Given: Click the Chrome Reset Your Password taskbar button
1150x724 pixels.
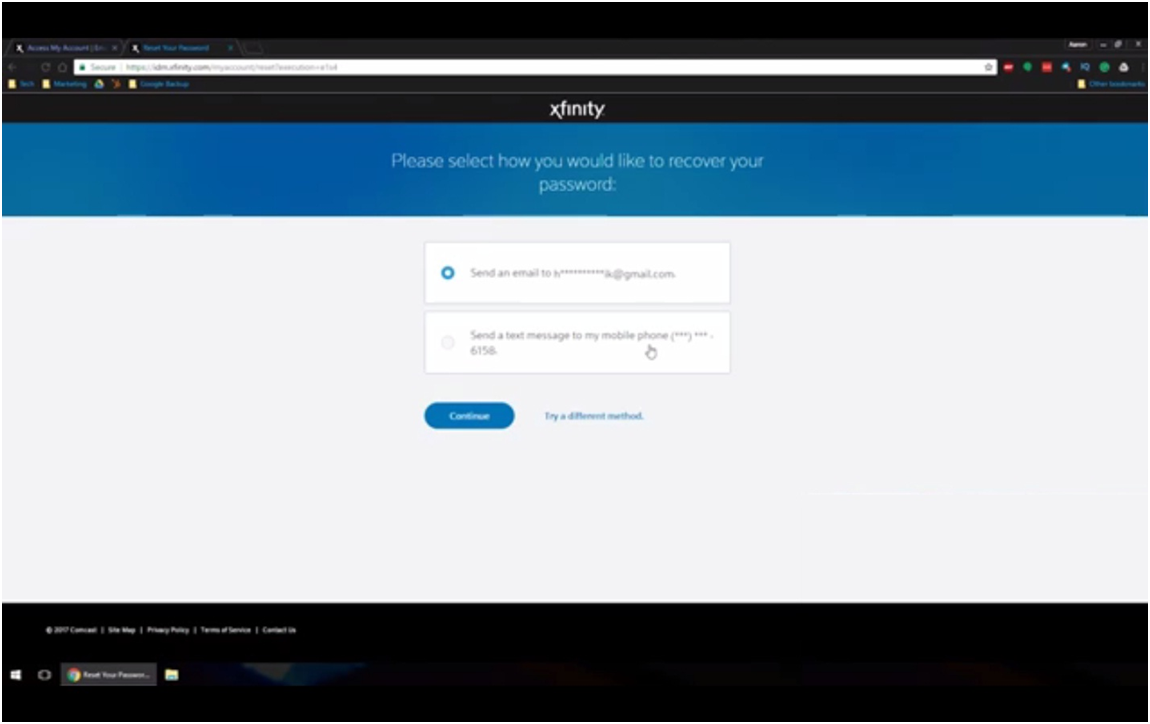Looking at the screenshot, I should (x=109, y=675).
